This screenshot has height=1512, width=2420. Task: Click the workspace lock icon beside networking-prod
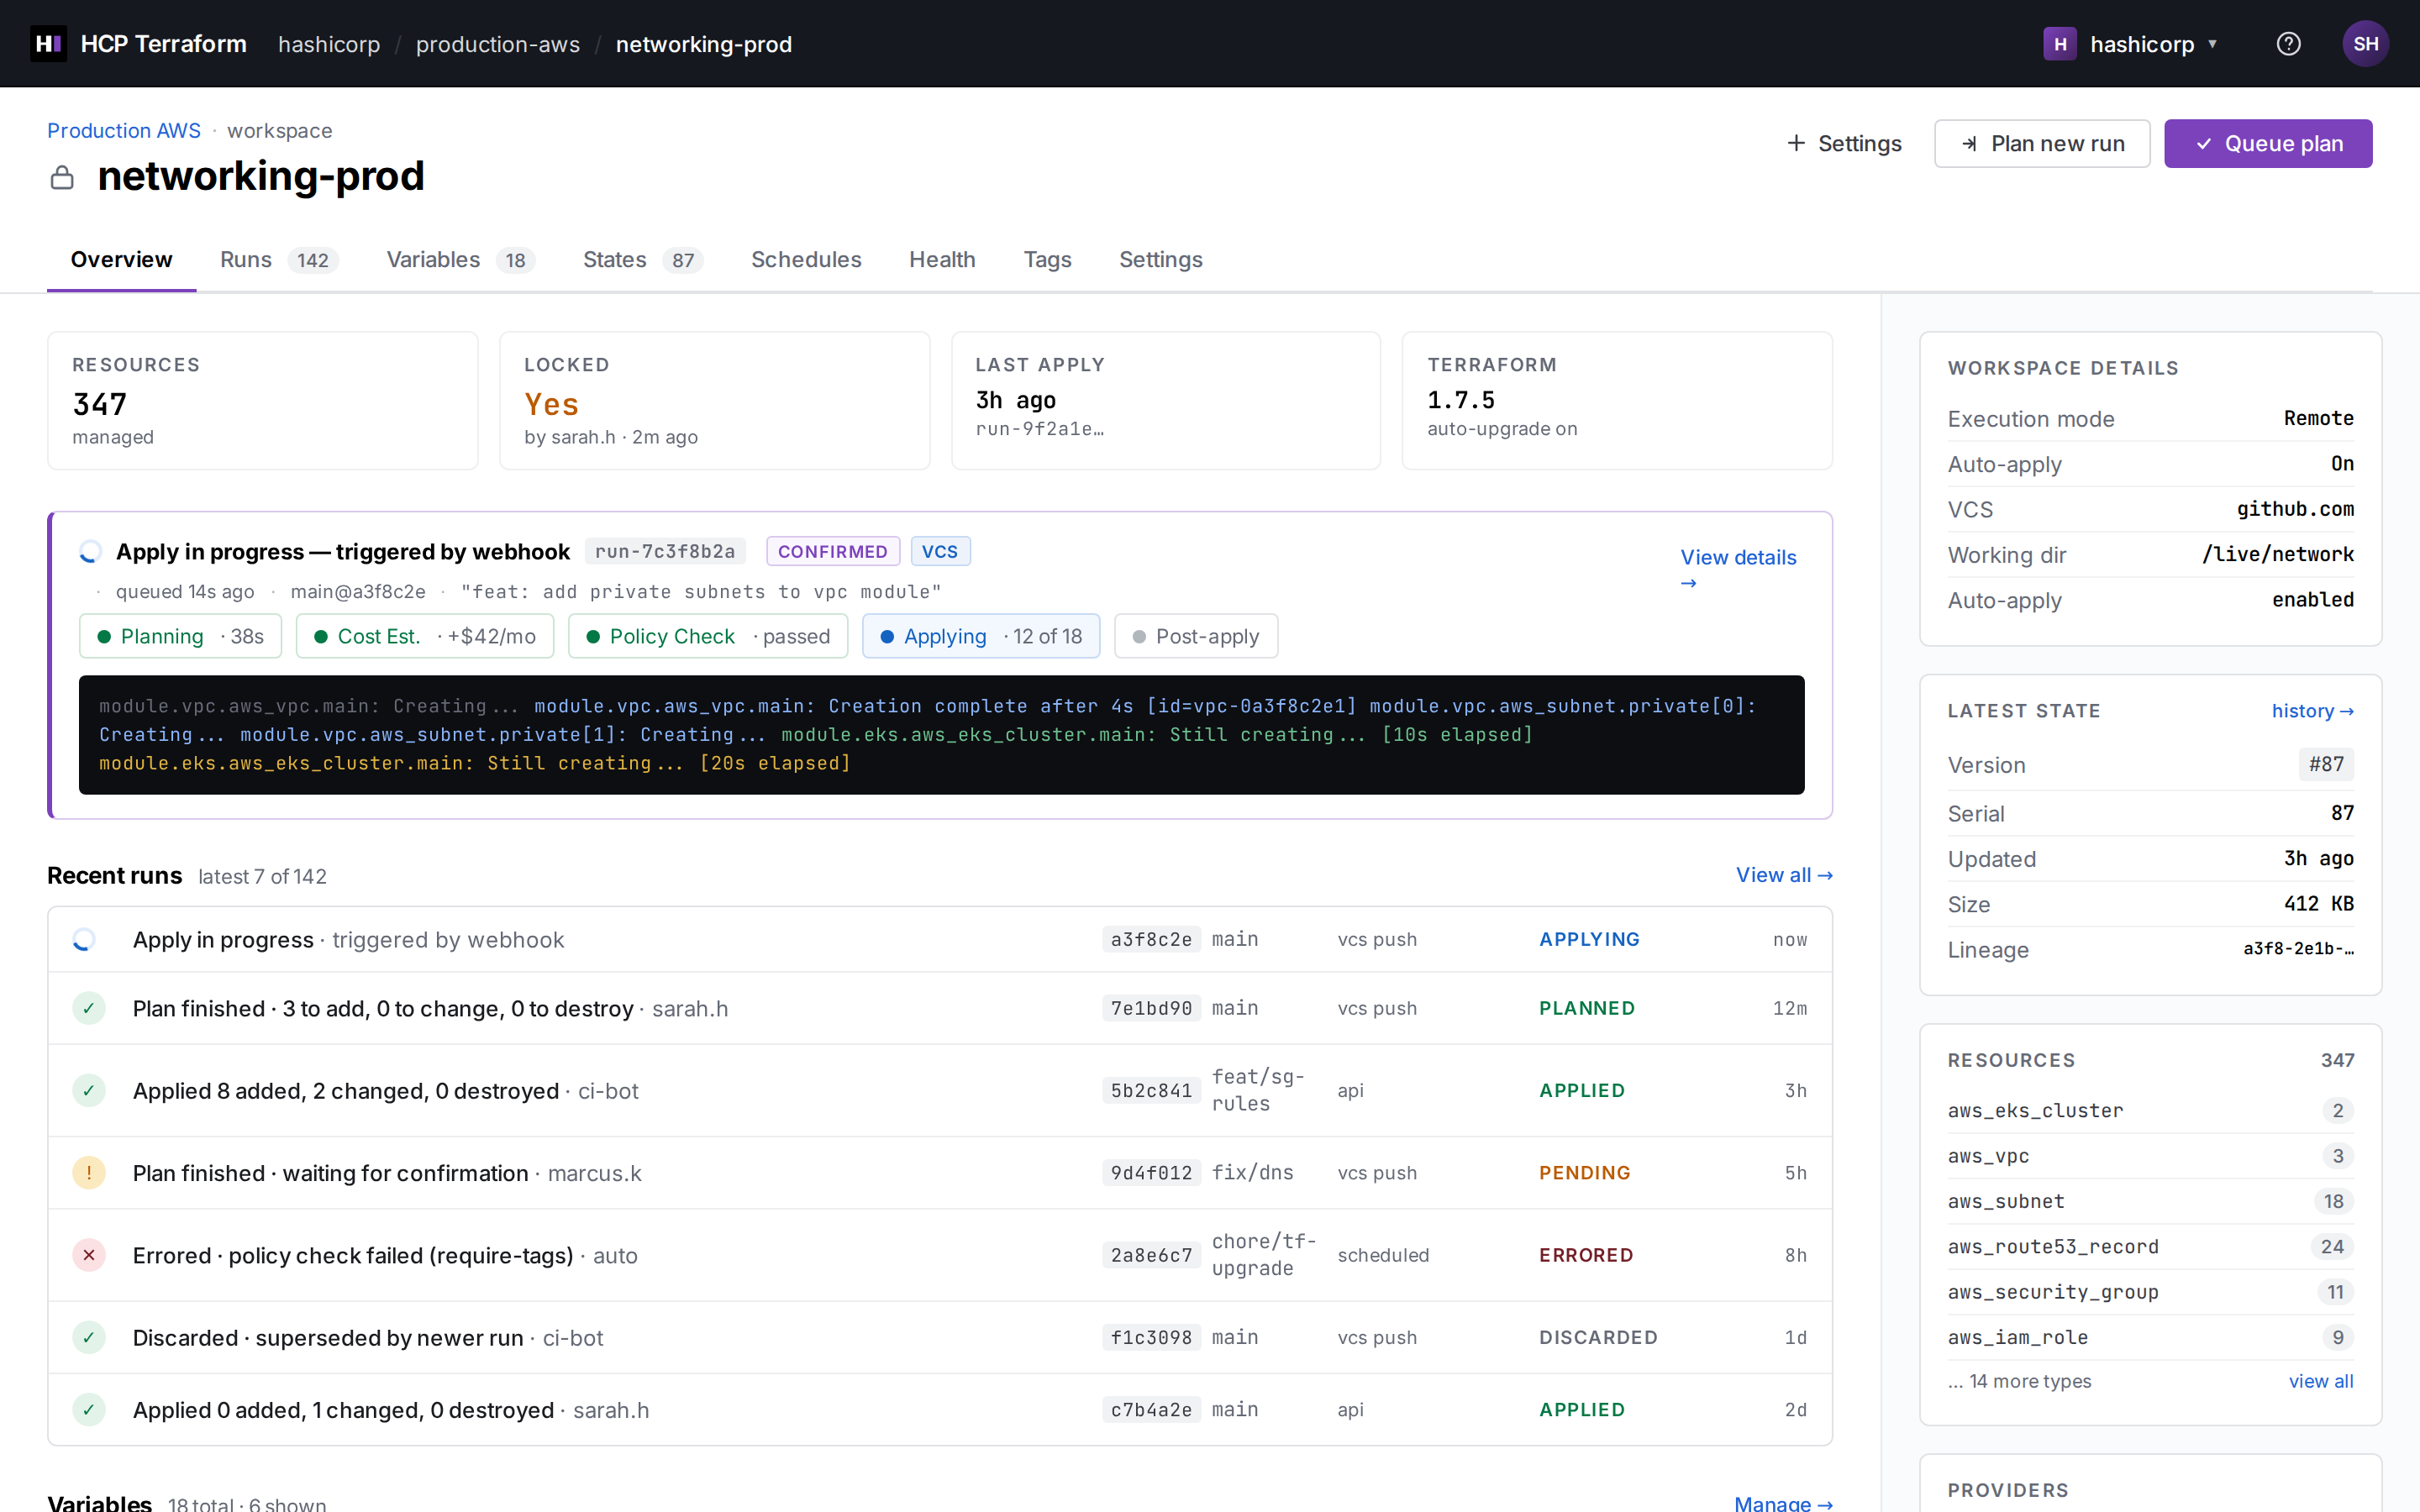[x=62, y=178]
